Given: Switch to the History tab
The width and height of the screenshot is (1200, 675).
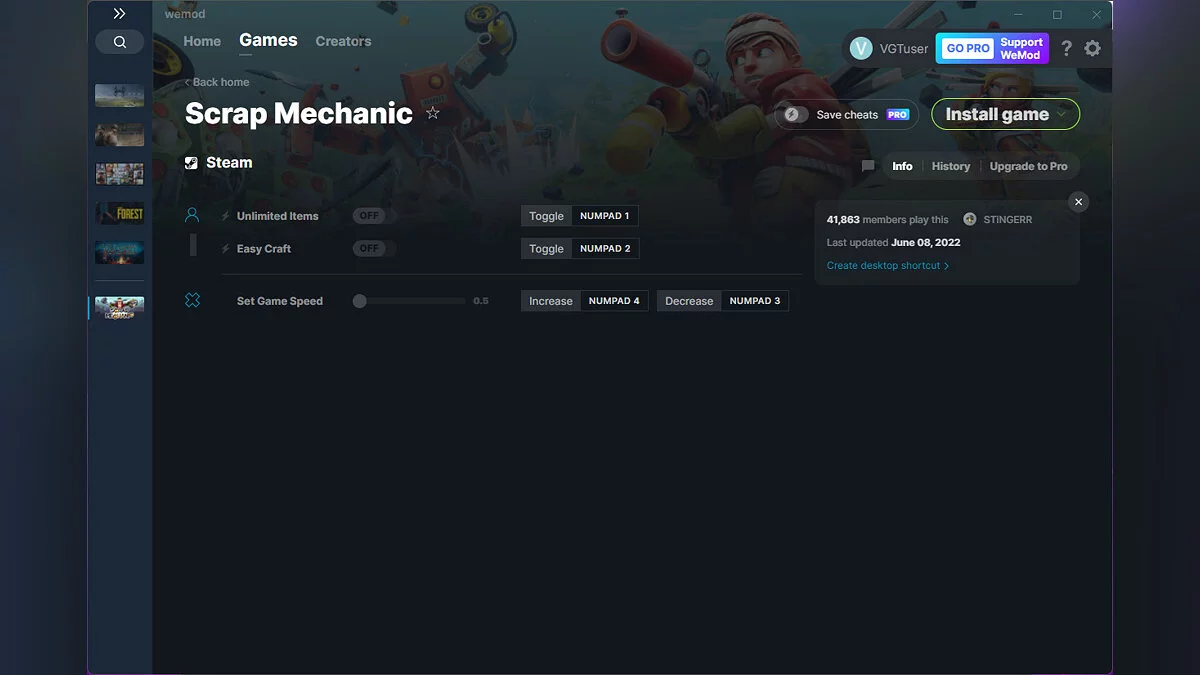Looking at the screenshot, I should pos(950,166).
